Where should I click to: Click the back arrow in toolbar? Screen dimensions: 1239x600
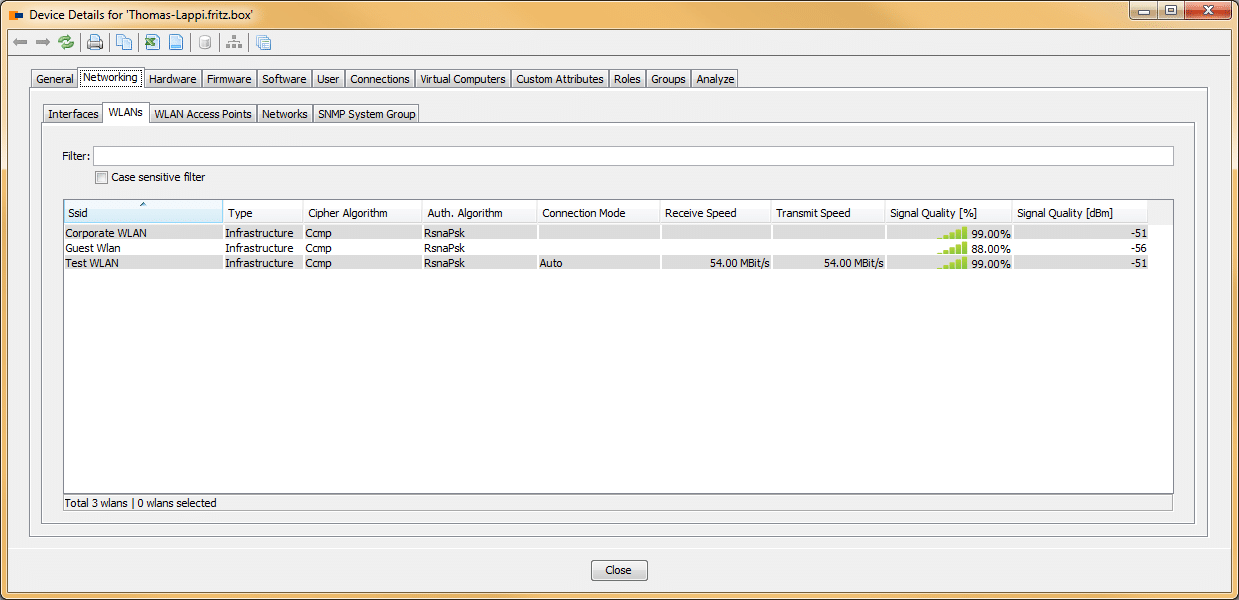[x=20, y=42]
